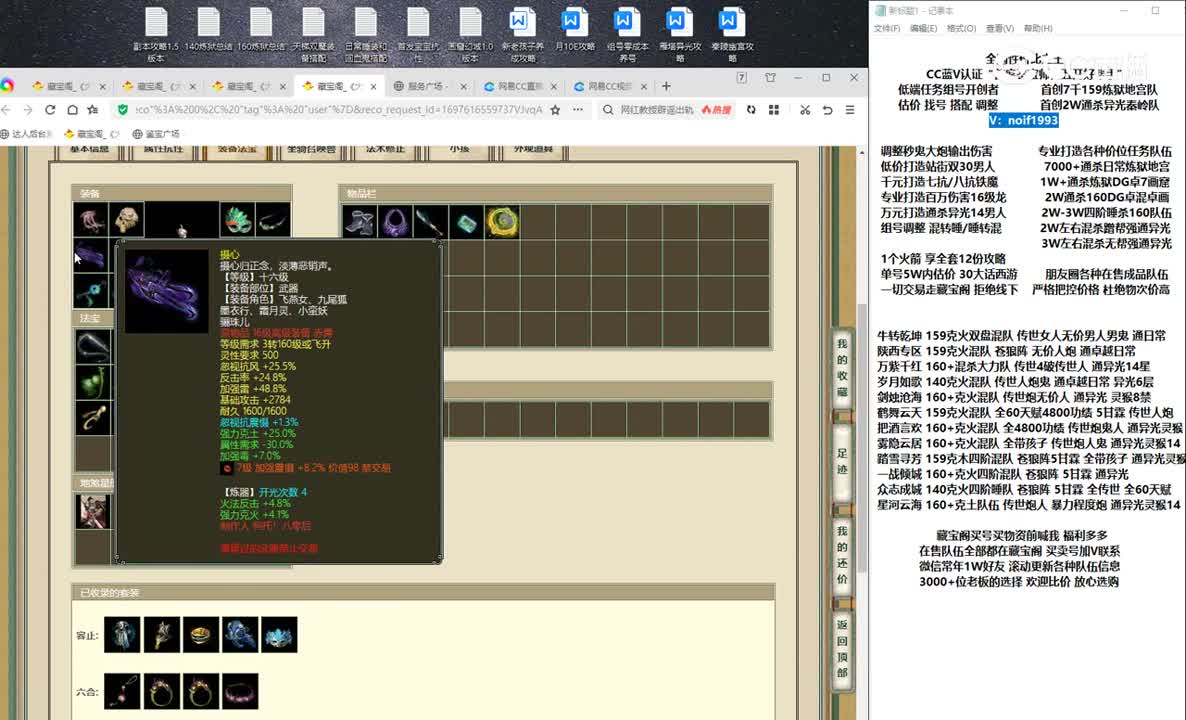Open the 查看(V) menu in Notepad
Screen dimensions: 1186x720
[1000, 28]
